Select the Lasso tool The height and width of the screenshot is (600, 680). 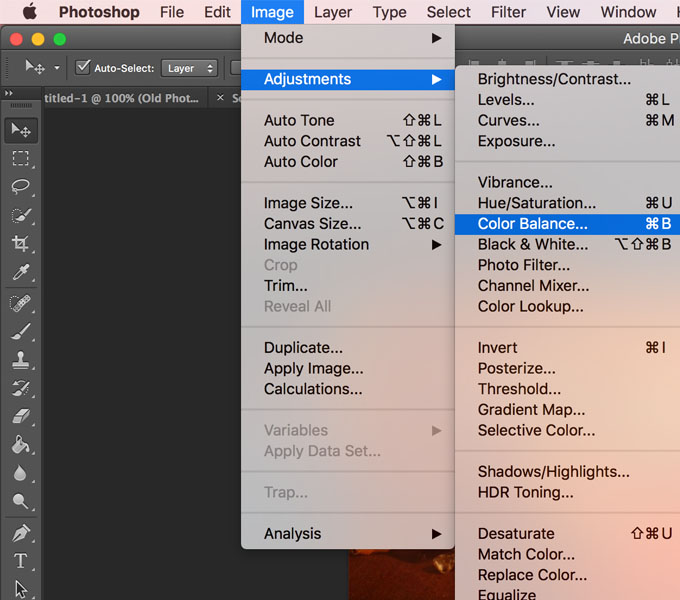click(20, 187)
